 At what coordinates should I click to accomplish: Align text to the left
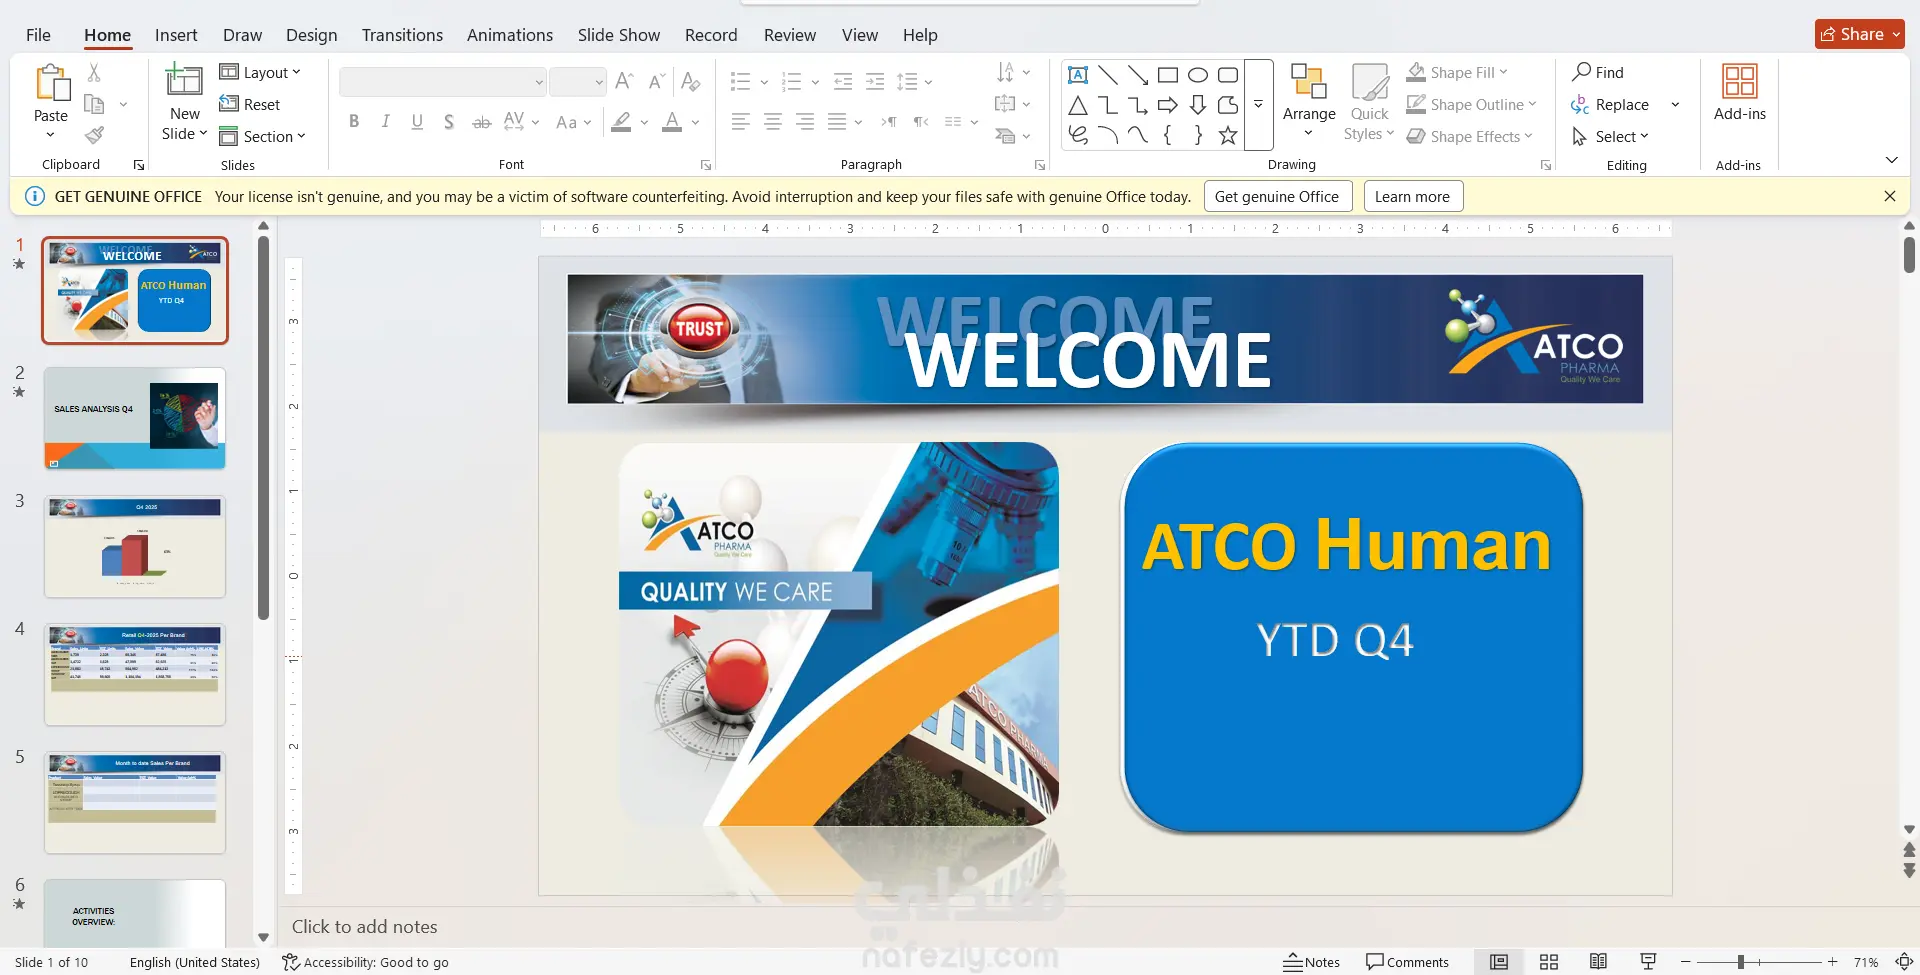740,122
